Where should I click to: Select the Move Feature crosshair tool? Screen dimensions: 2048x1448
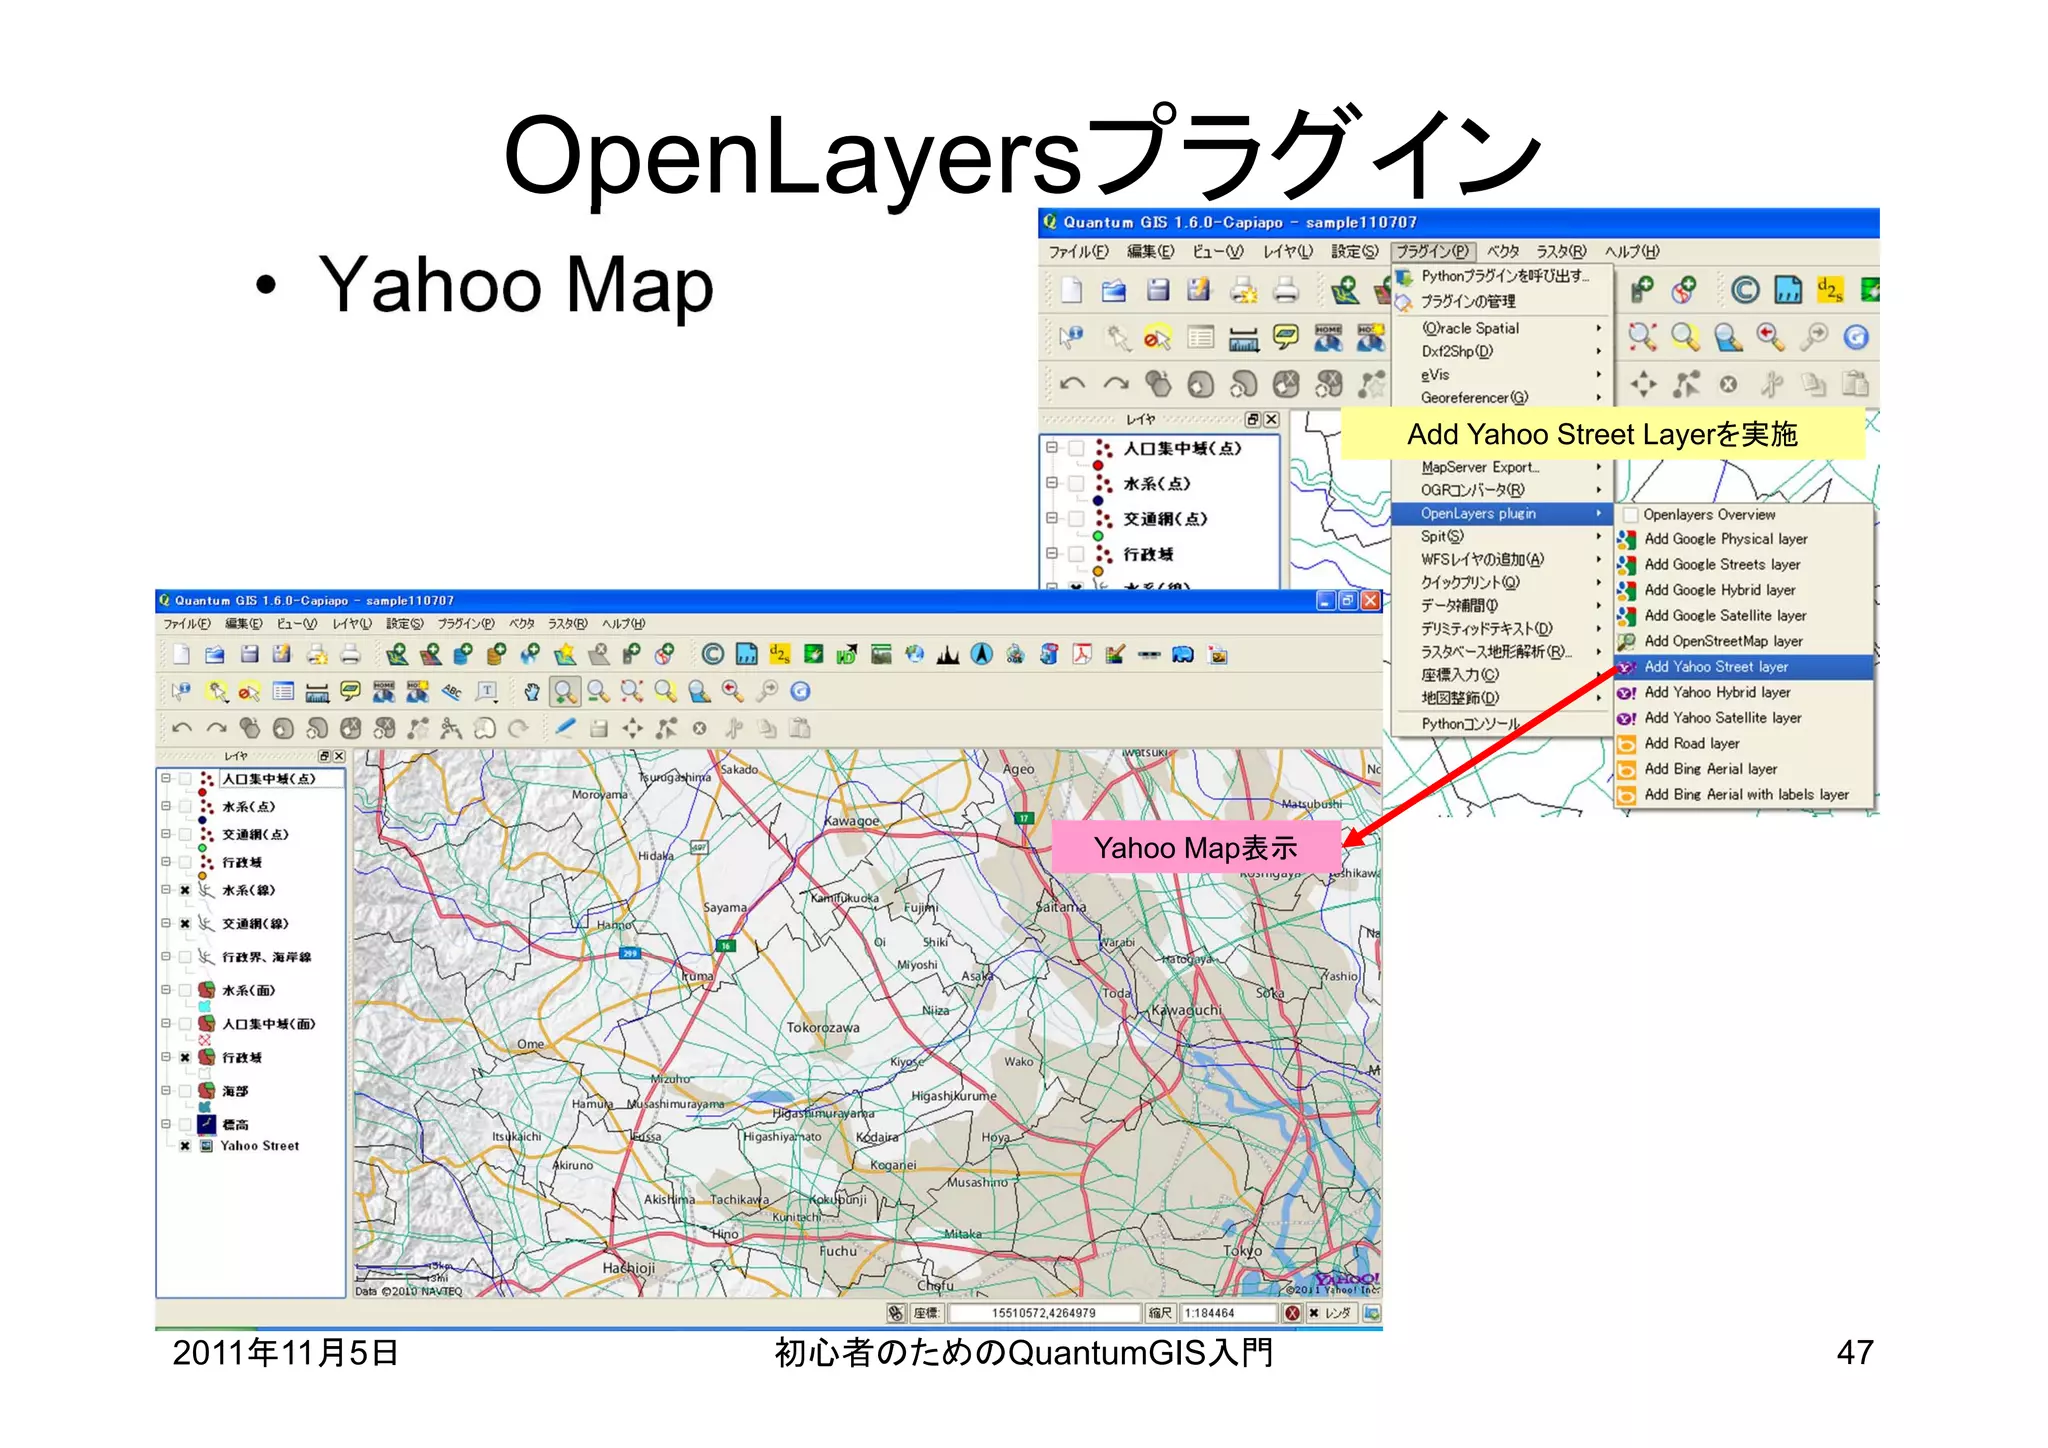(632, 729)
